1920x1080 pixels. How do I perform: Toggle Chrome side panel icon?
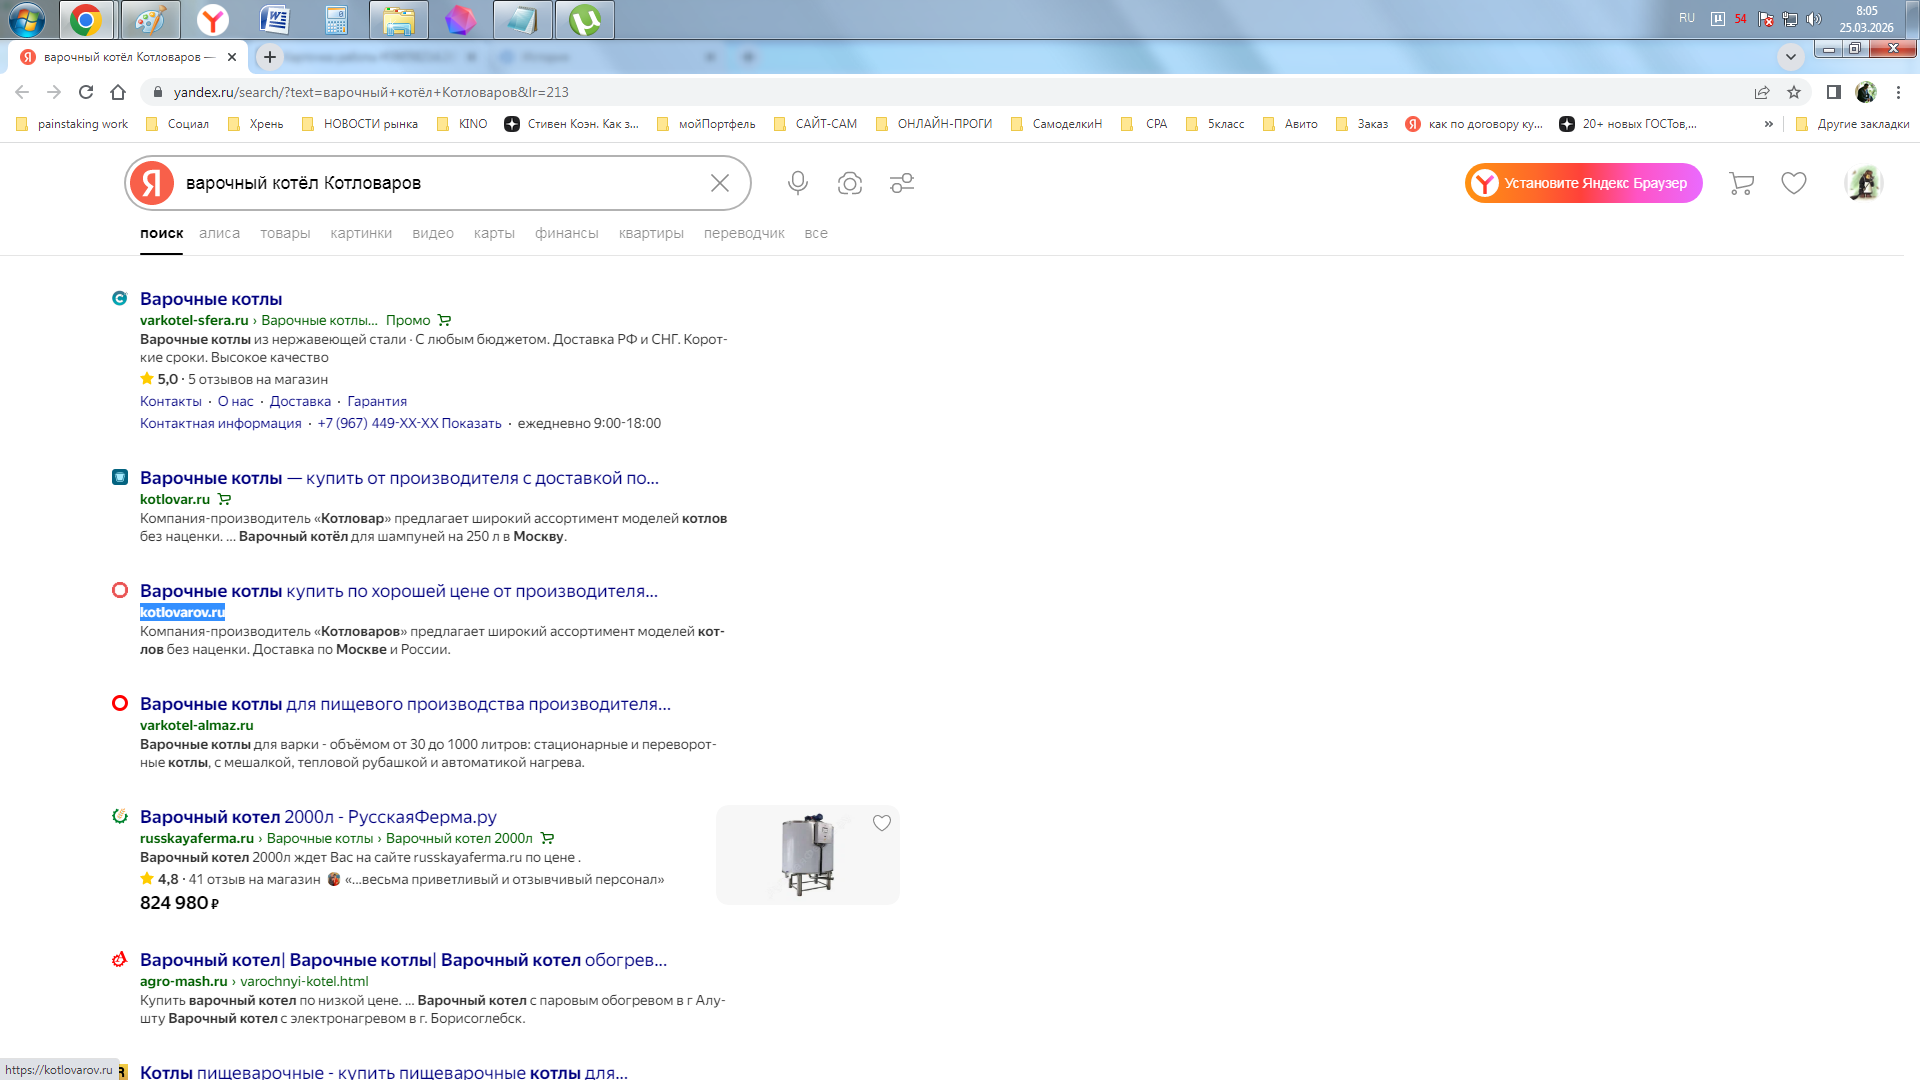[1833, 92]
